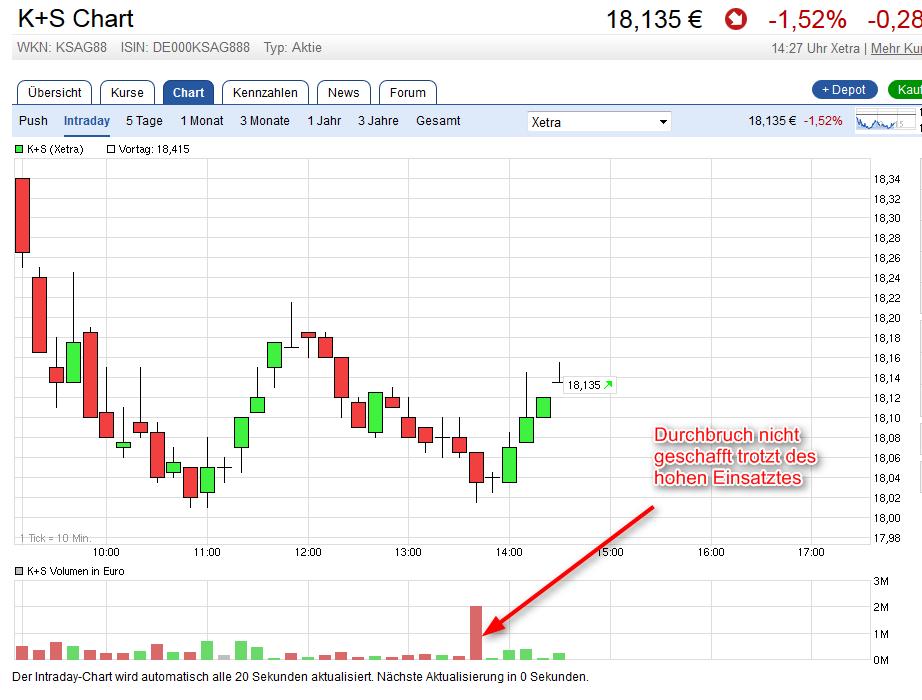This screenshot has height=700, width=922.
Task: Switch chart to 5 Tage
Action: click(144, 121)
